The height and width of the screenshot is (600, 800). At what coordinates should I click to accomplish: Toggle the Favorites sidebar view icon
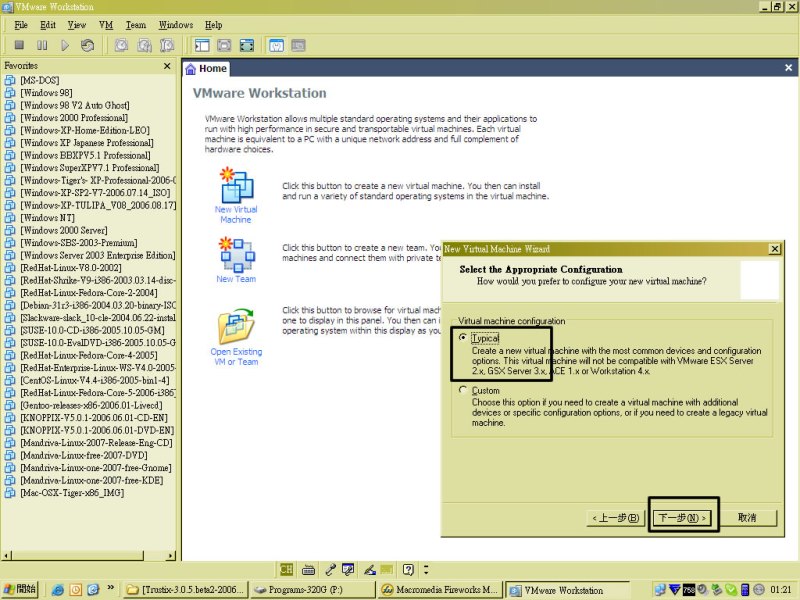point(202,45)
